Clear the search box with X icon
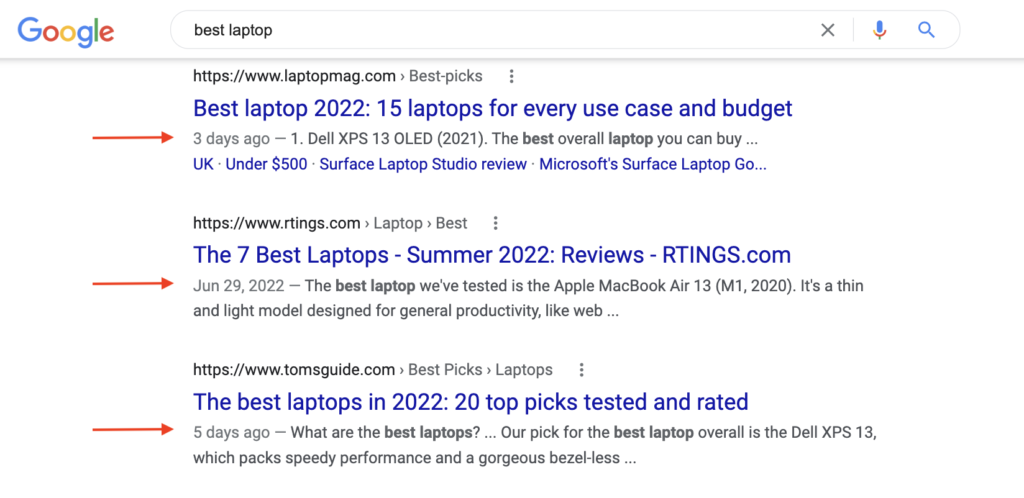The image size is (1024, 498). (x=827, y=30)
